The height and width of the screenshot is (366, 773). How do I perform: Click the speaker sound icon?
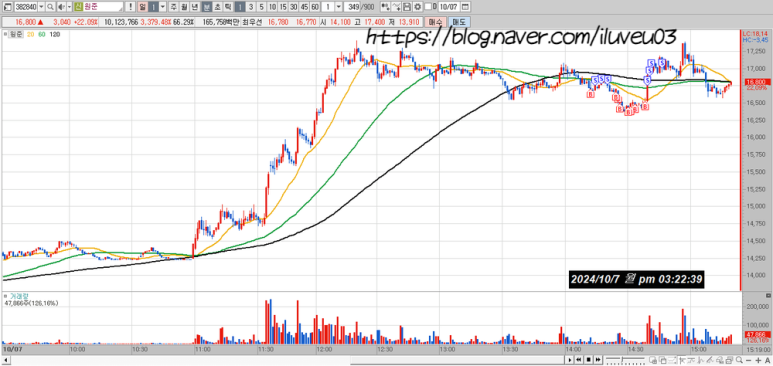(x=61, y=7)
